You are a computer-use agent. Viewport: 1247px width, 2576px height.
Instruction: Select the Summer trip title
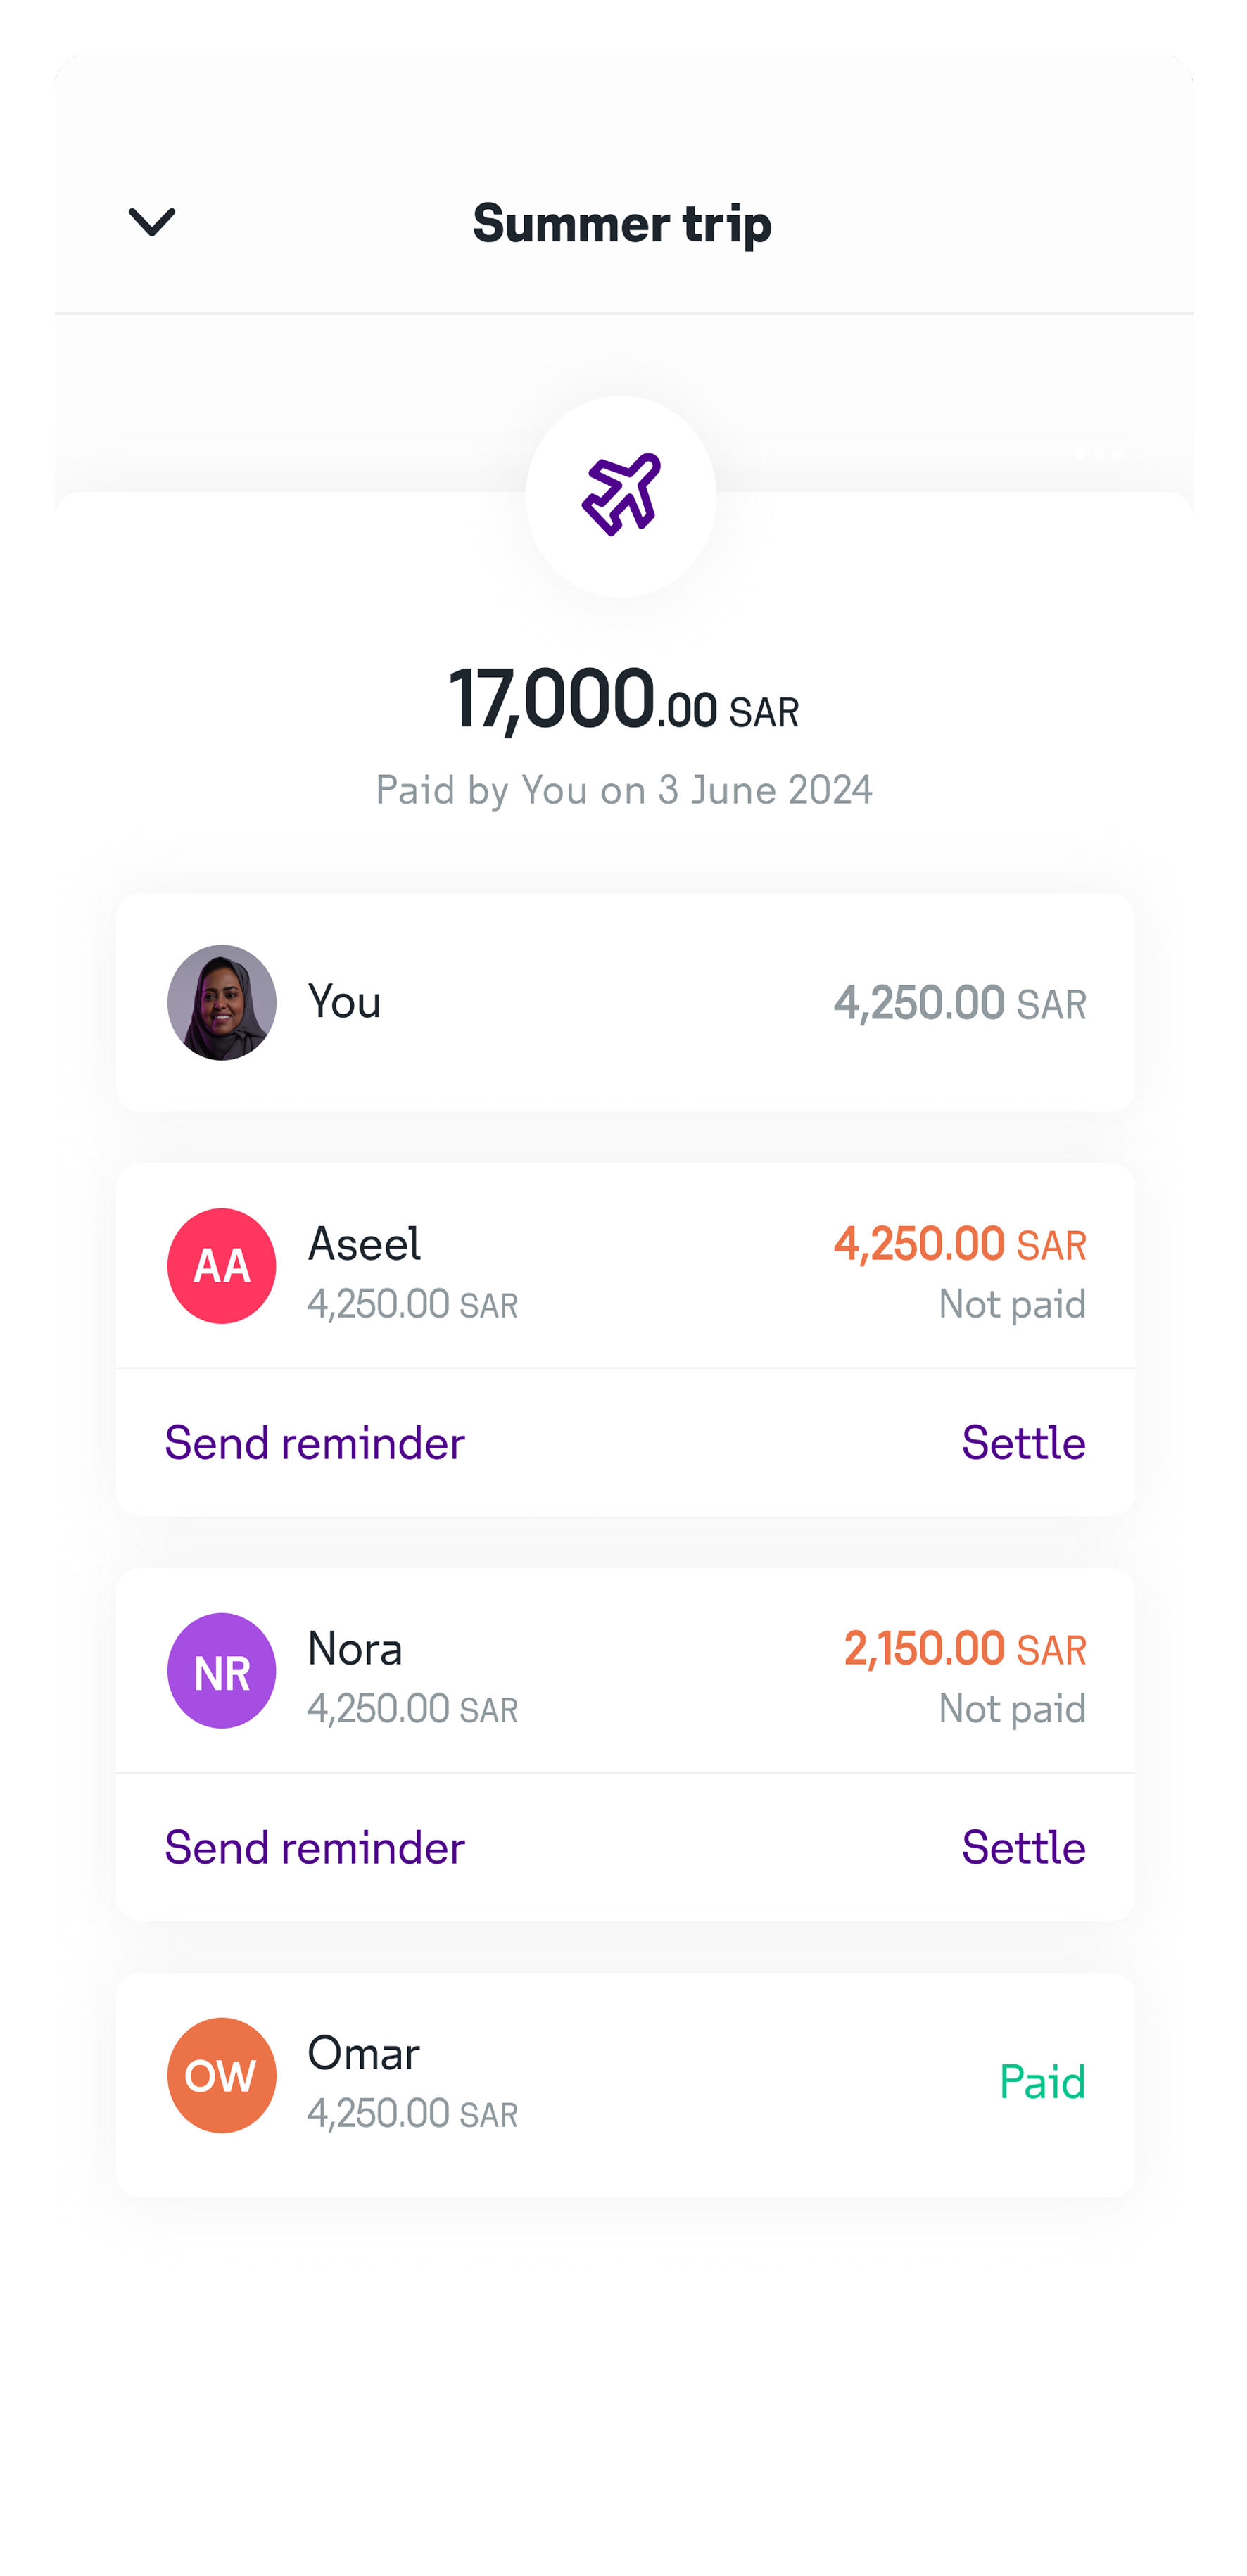[x=622, y=223]
